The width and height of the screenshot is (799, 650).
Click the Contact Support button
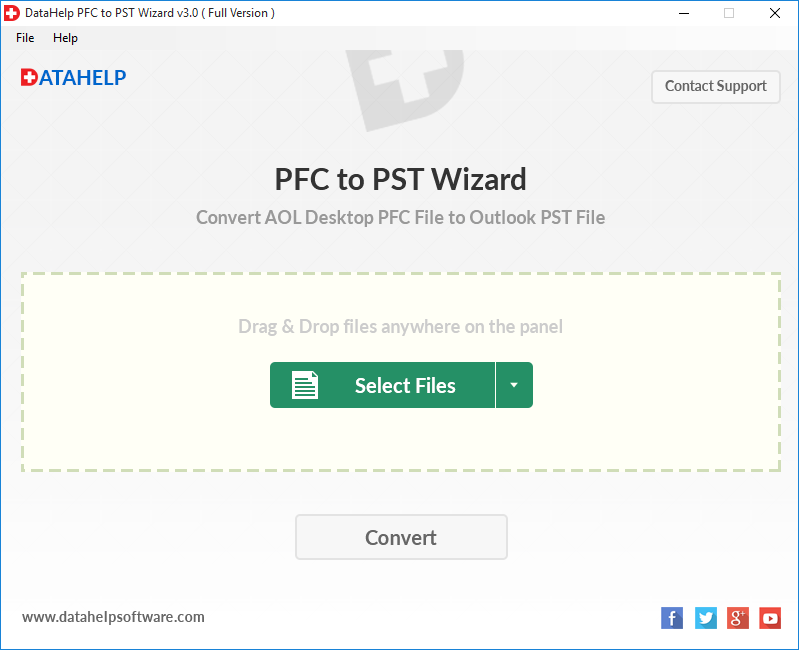(715, 87)
